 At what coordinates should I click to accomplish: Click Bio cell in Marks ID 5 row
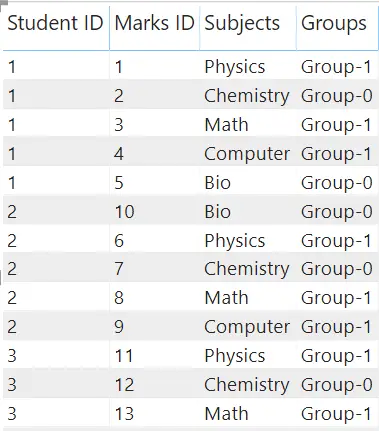[217, 183]
